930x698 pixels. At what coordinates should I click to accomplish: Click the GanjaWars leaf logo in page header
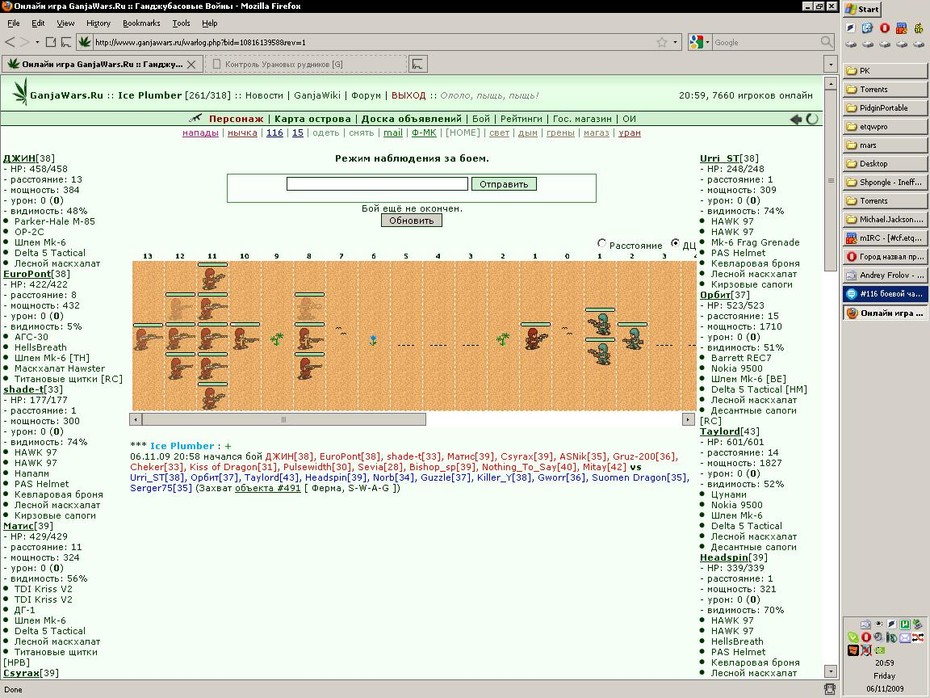click(21, 93)
